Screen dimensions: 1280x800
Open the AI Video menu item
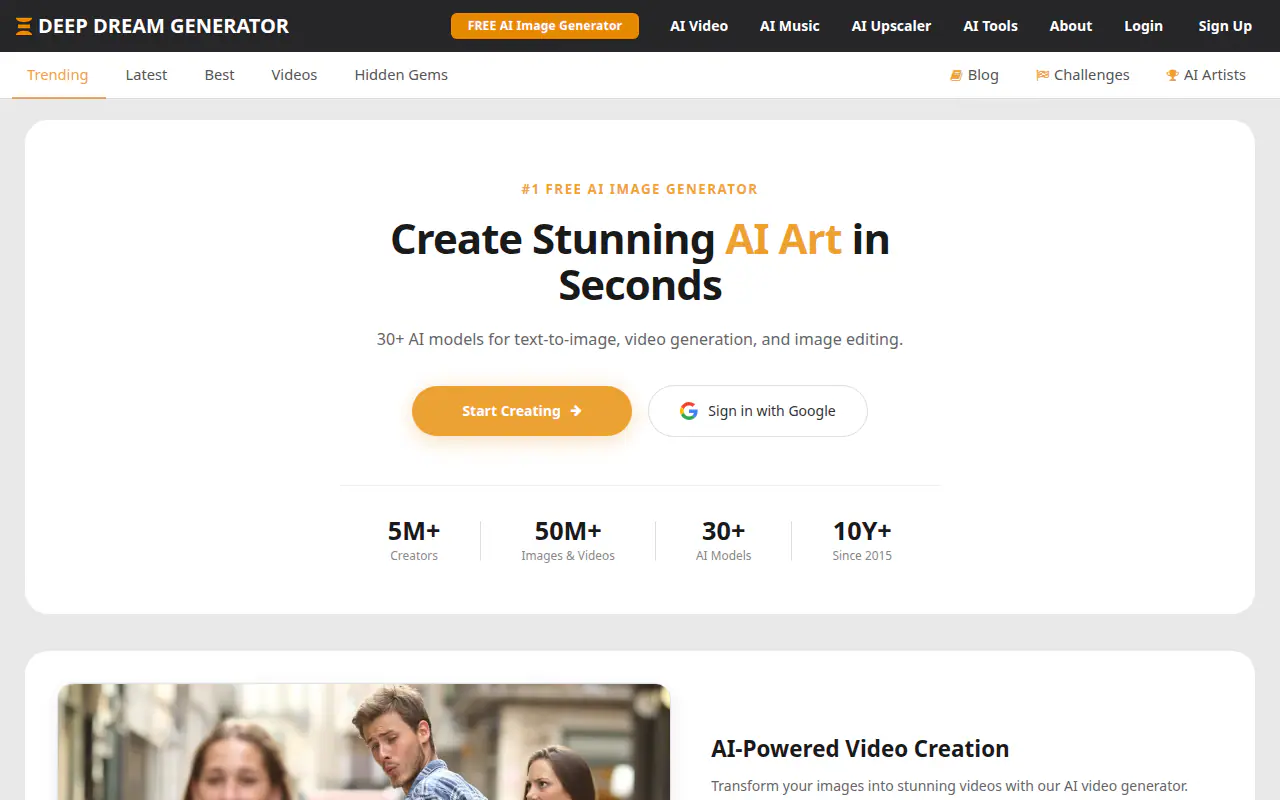699,26
